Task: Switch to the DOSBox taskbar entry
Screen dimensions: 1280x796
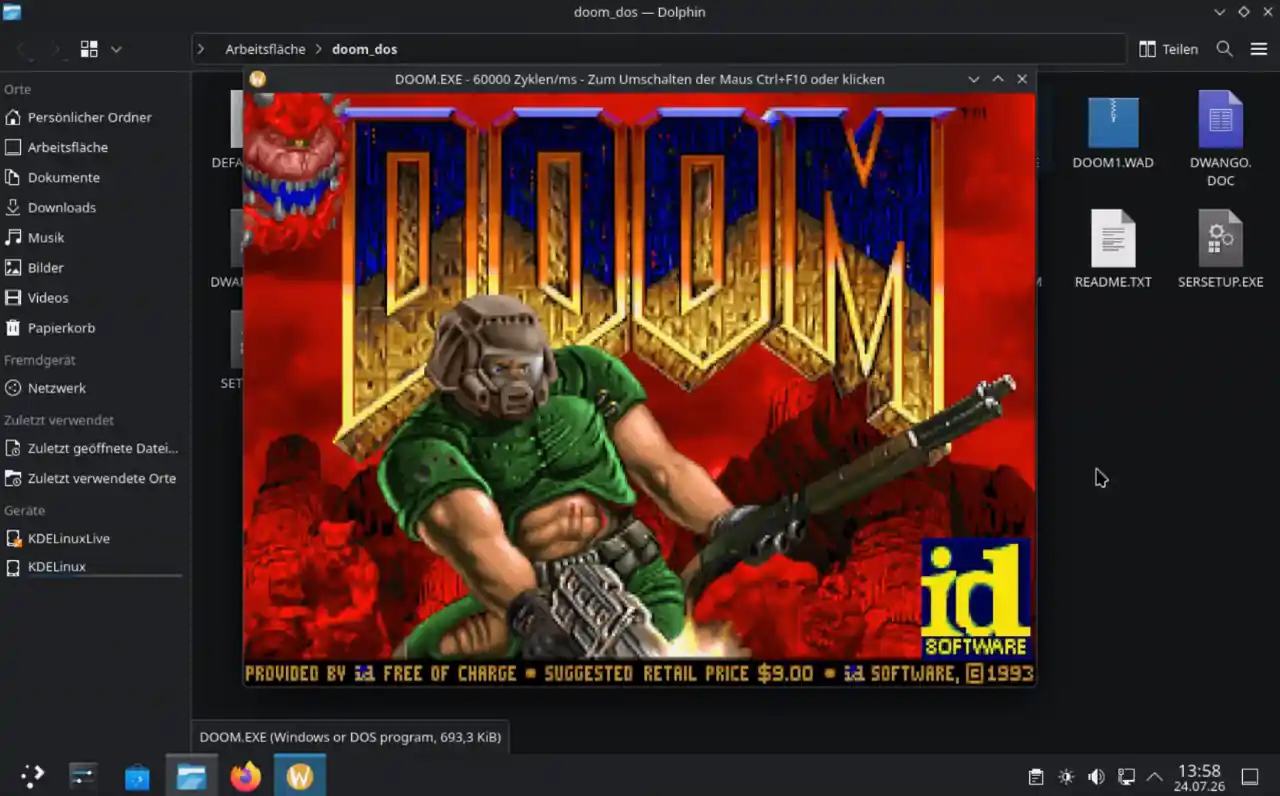Action: coord(300,776)
